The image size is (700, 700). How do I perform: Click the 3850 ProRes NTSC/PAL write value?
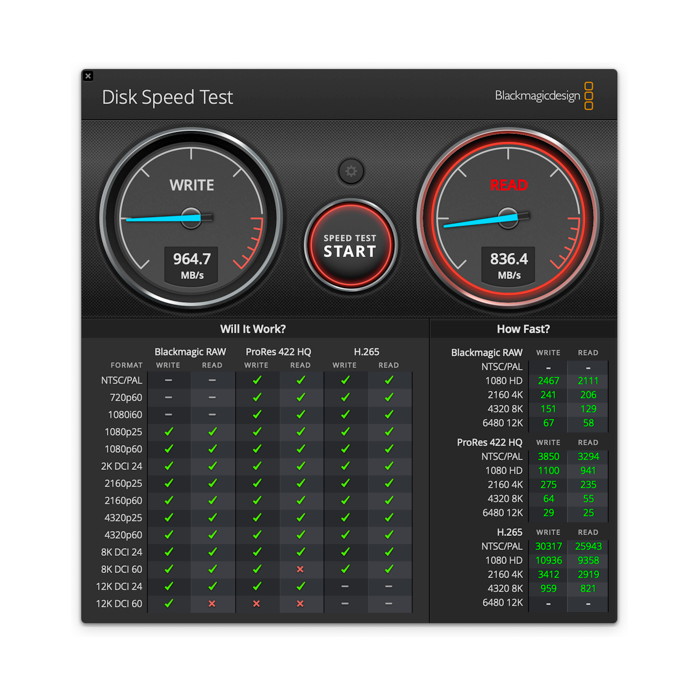548,457
